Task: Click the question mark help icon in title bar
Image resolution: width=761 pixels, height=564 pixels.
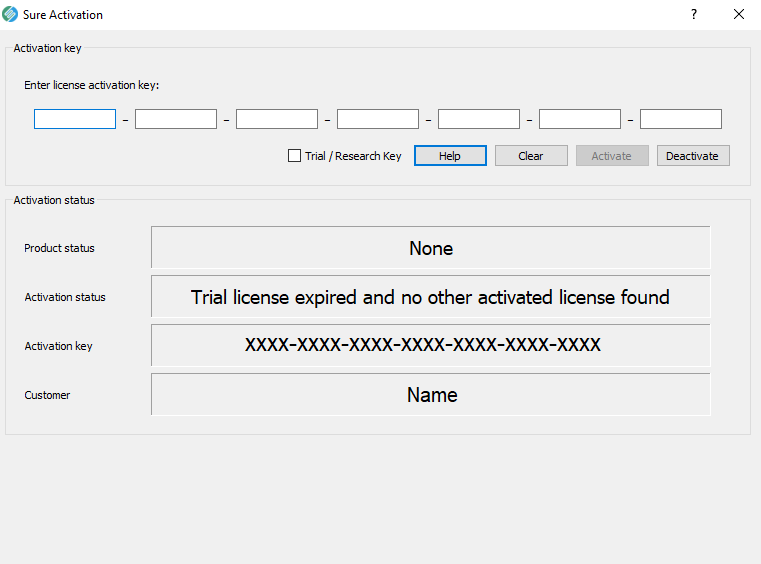Action: click(694, 14)
